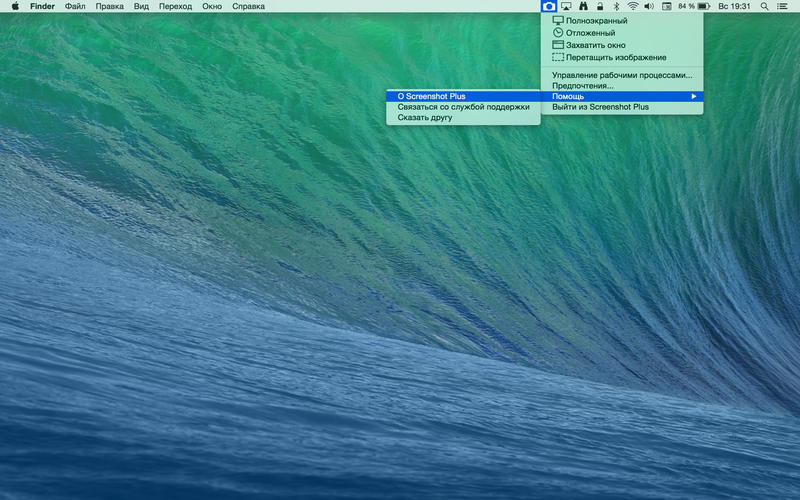Expand the Помощь submenu arrow
Image resolution: width=800 pixels, height=500 pixels.
pos(693,96)
